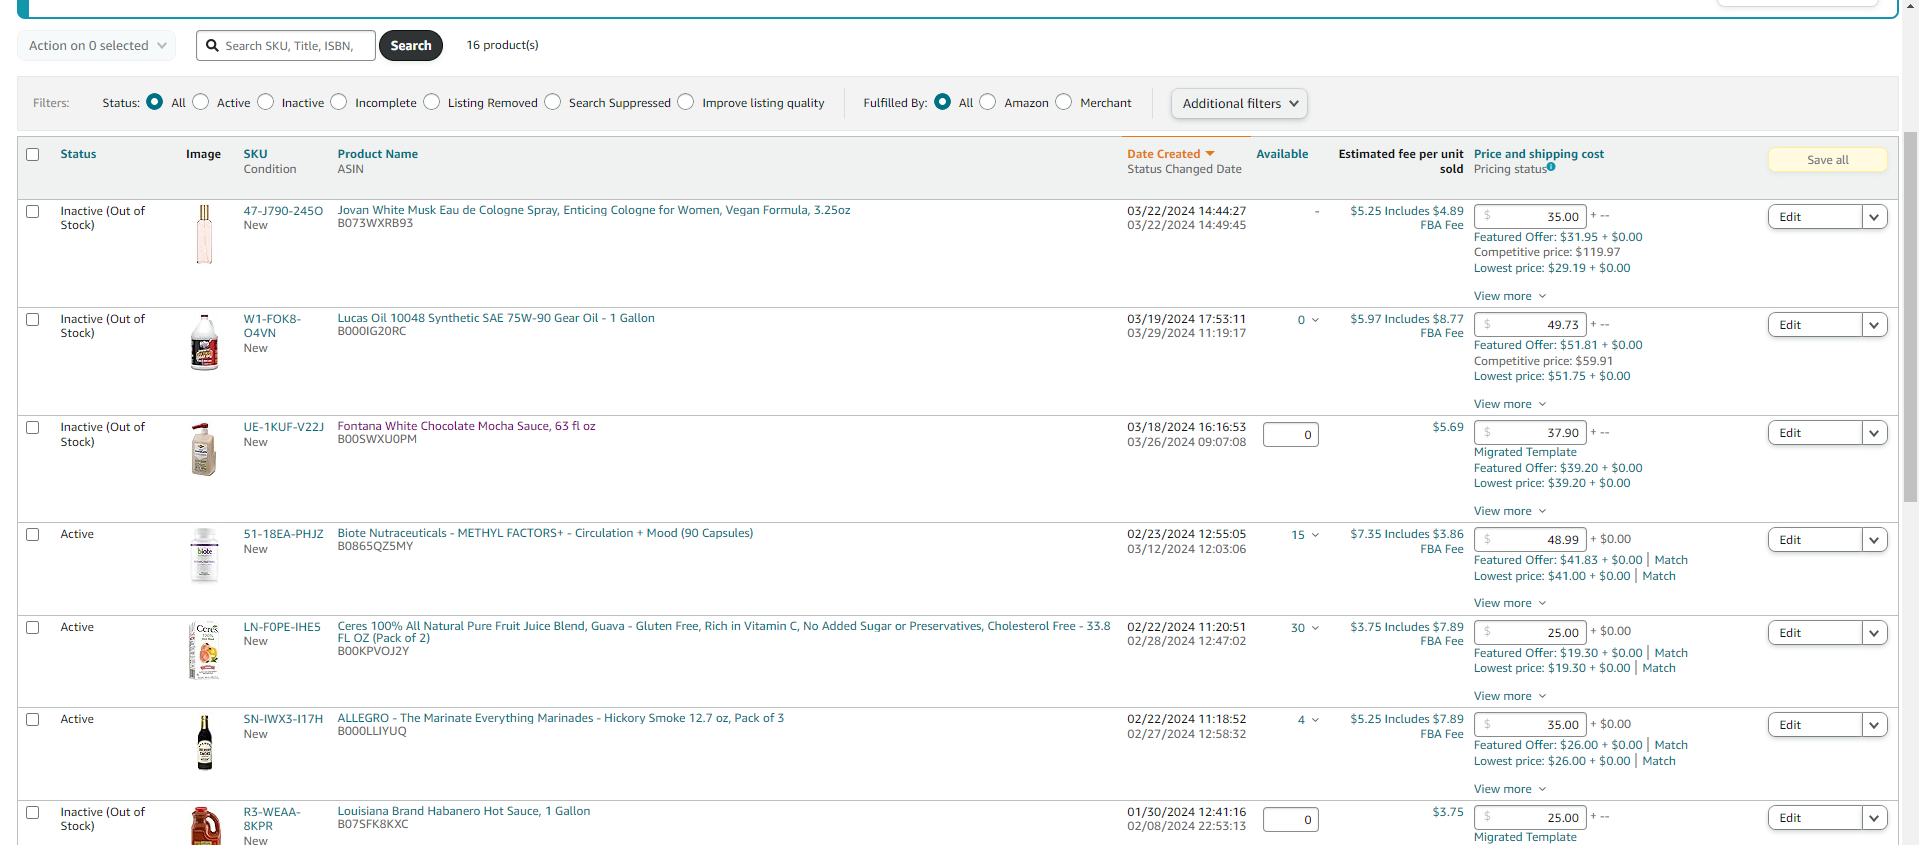The width and height of the screenshot is (1919, 845).
Task: Open SKU link 51-18EA-PHJZ
Action: tap(284, 534)
